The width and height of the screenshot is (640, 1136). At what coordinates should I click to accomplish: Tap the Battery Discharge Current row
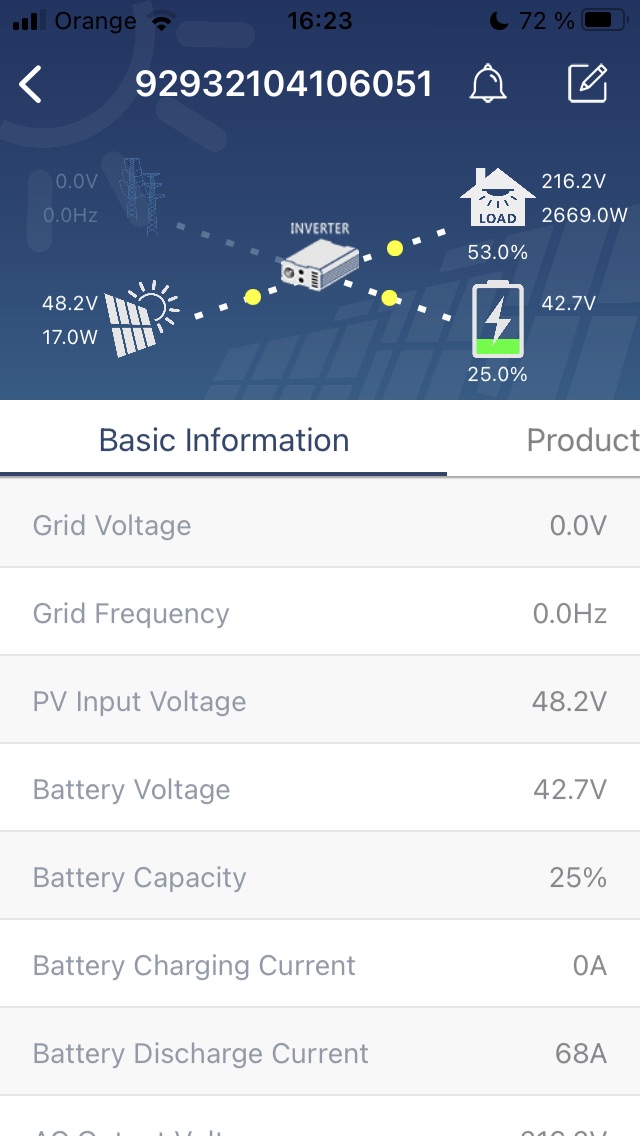pyautogui.click(x=320, y=1053)
